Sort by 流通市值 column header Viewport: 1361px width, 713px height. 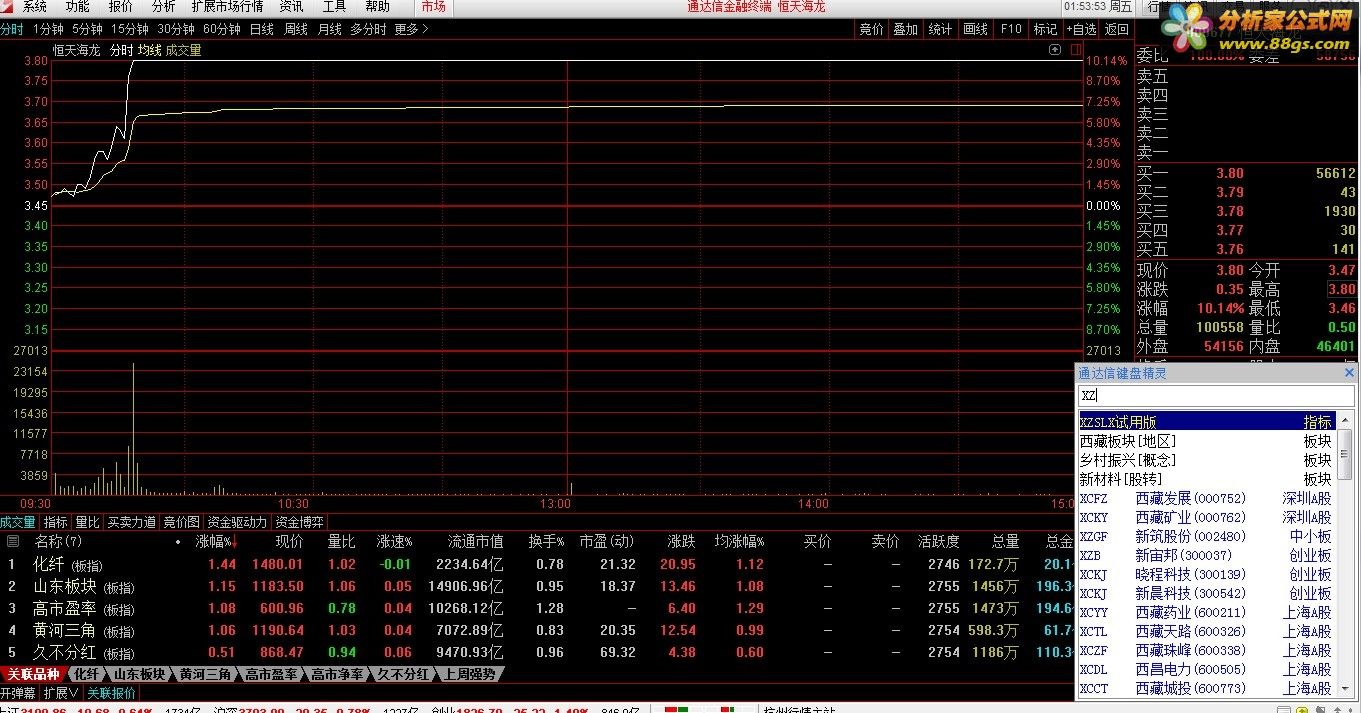[x=475, y=541]
